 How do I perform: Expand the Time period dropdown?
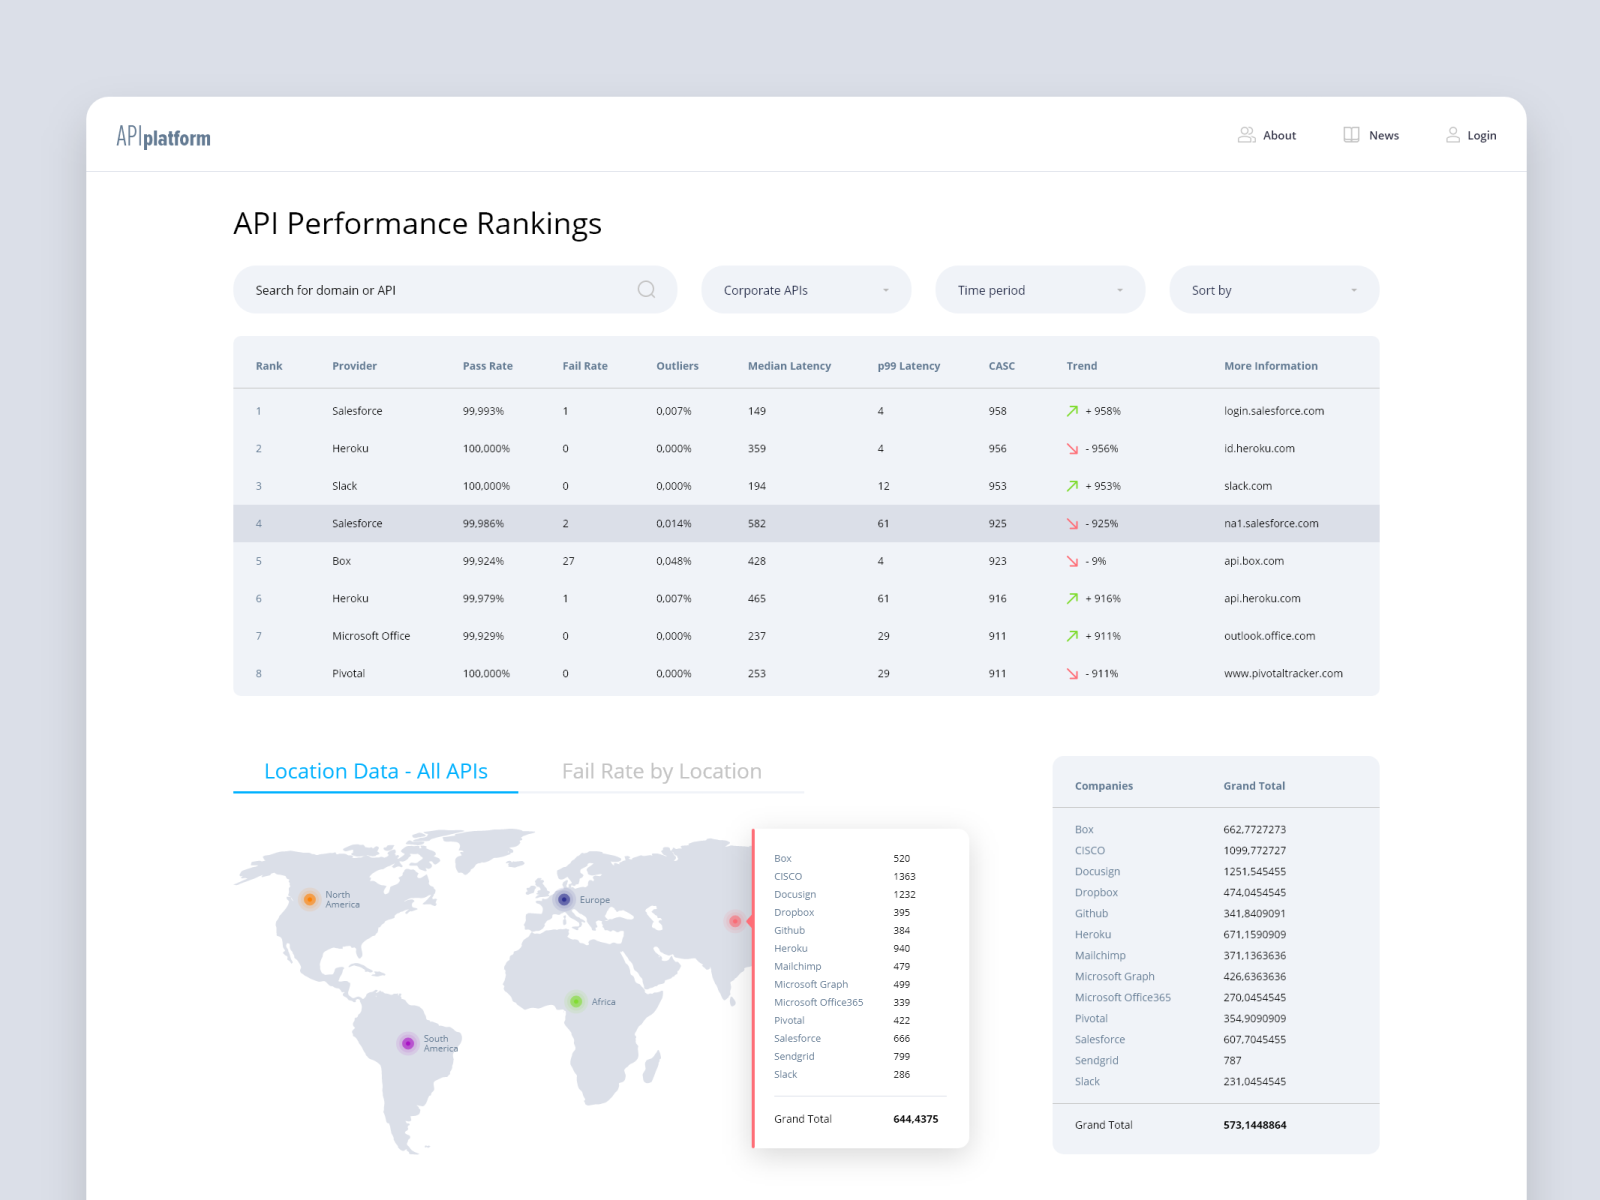1040,290
